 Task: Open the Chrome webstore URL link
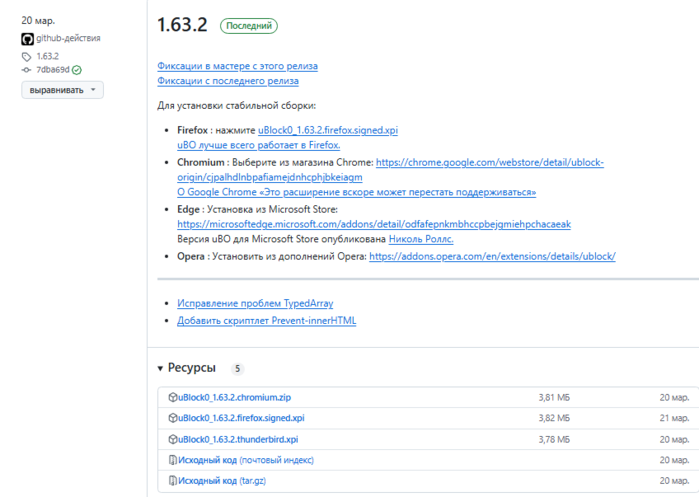[391, 170]
